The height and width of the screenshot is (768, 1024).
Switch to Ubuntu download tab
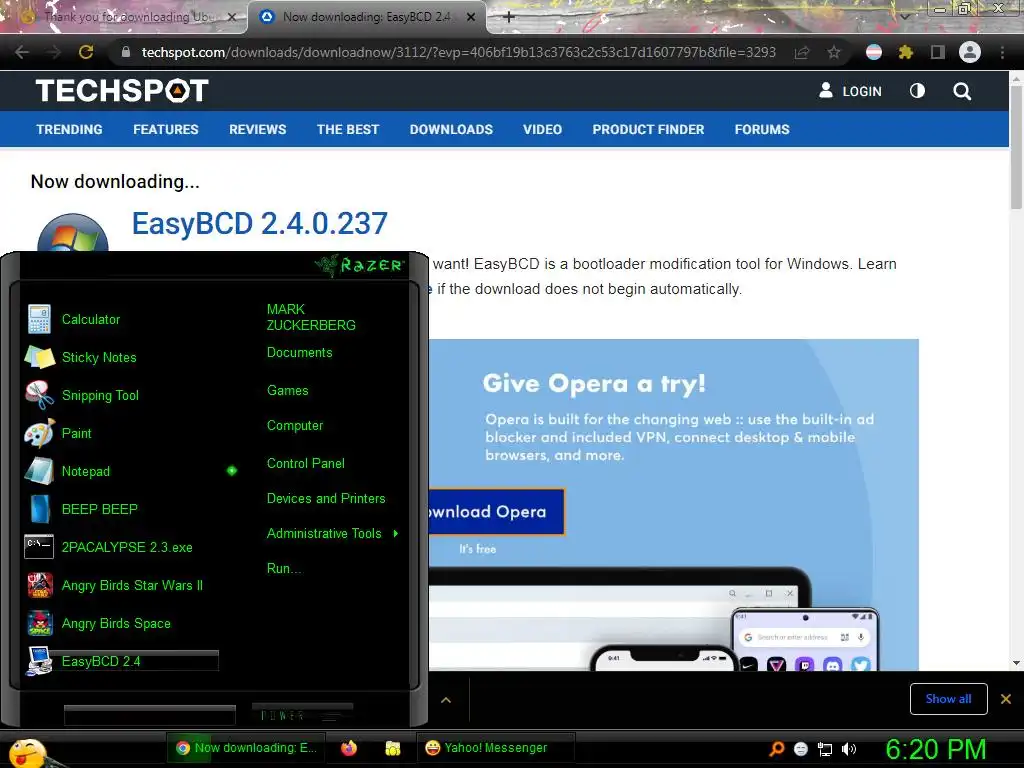pos(124,17)
